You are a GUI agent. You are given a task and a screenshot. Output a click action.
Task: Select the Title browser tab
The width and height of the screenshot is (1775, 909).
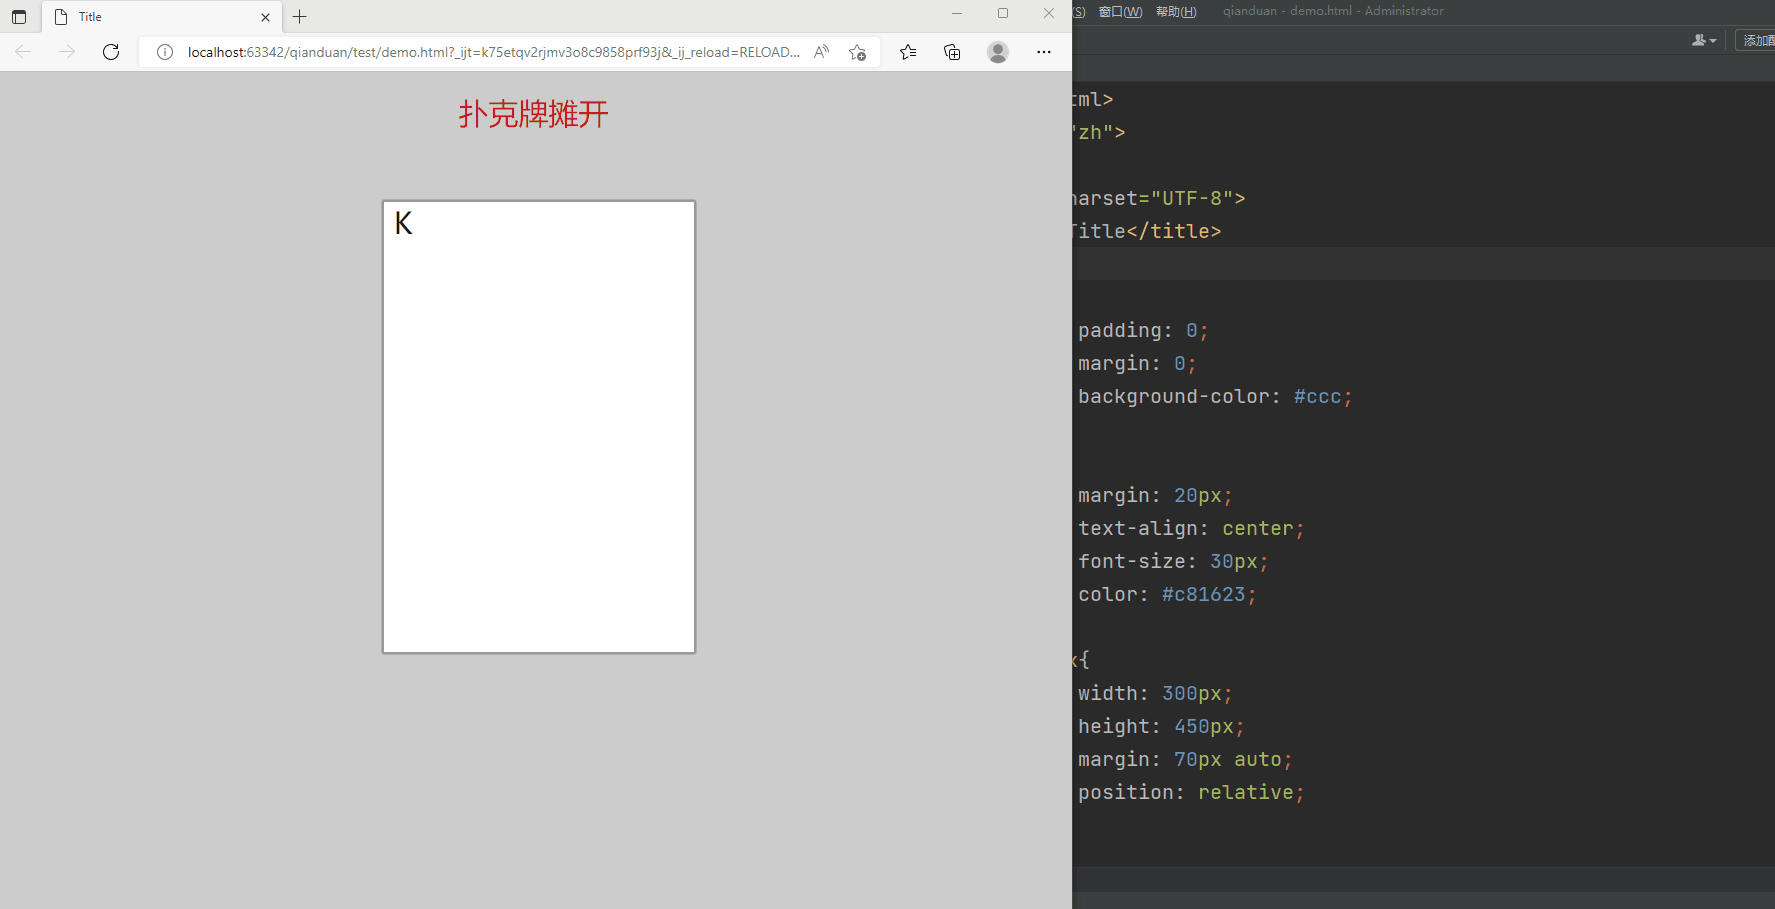[161, 17]
